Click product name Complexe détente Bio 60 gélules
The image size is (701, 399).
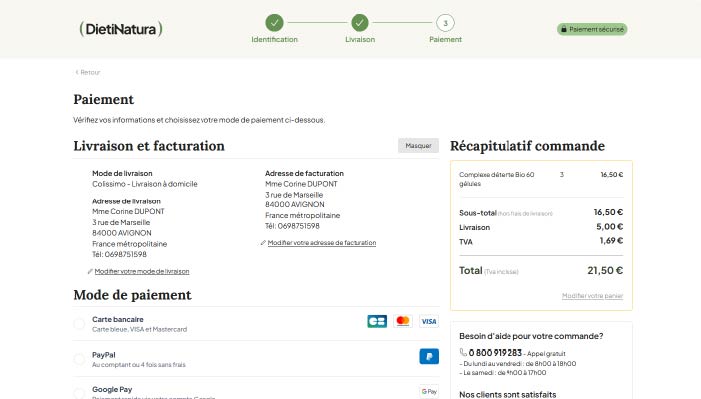(497, 179)
